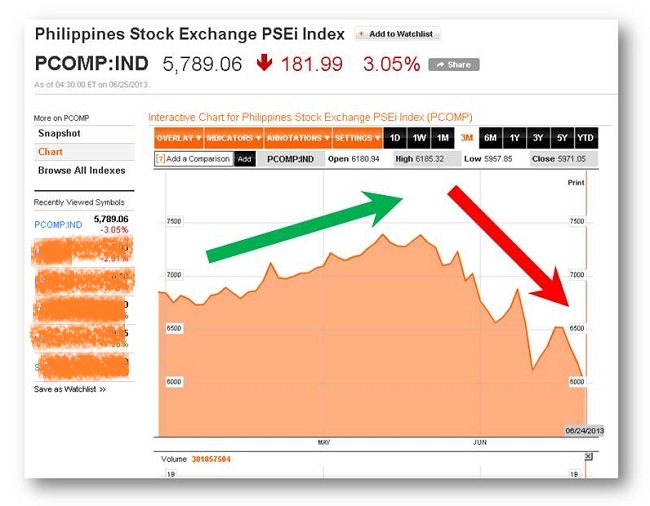Expand the Settings dropdown

[x=357, y=138]
